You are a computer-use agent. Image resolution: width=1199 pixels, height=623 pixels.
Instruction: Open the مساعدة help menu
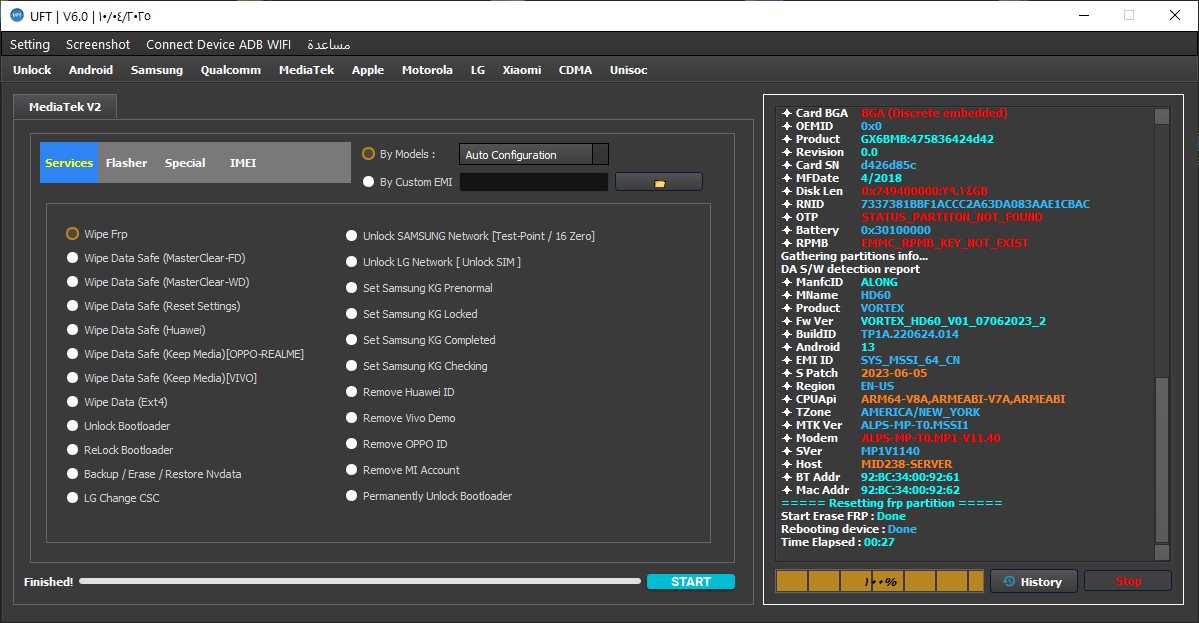click(x=329, y=44)
